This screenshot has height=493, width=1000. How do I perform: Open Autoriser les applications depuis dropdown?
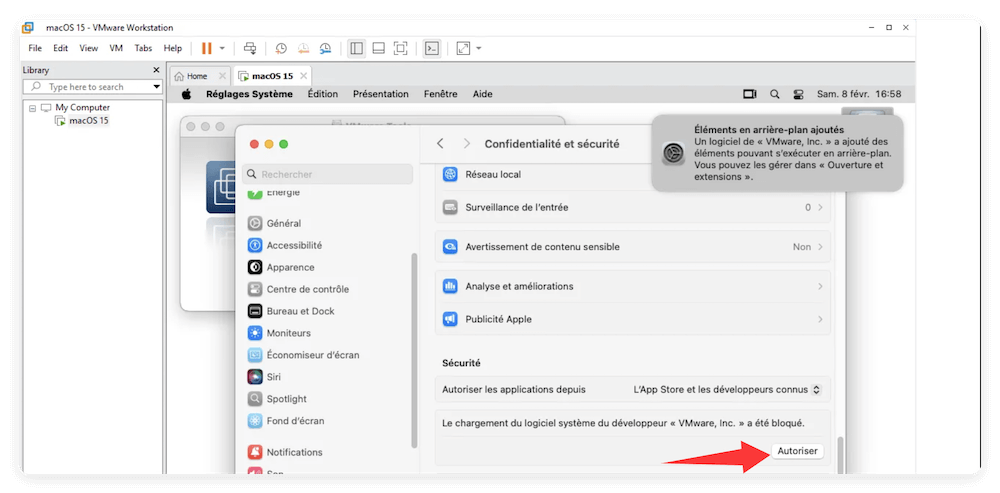pyautogui.click(x=727, y=389)
